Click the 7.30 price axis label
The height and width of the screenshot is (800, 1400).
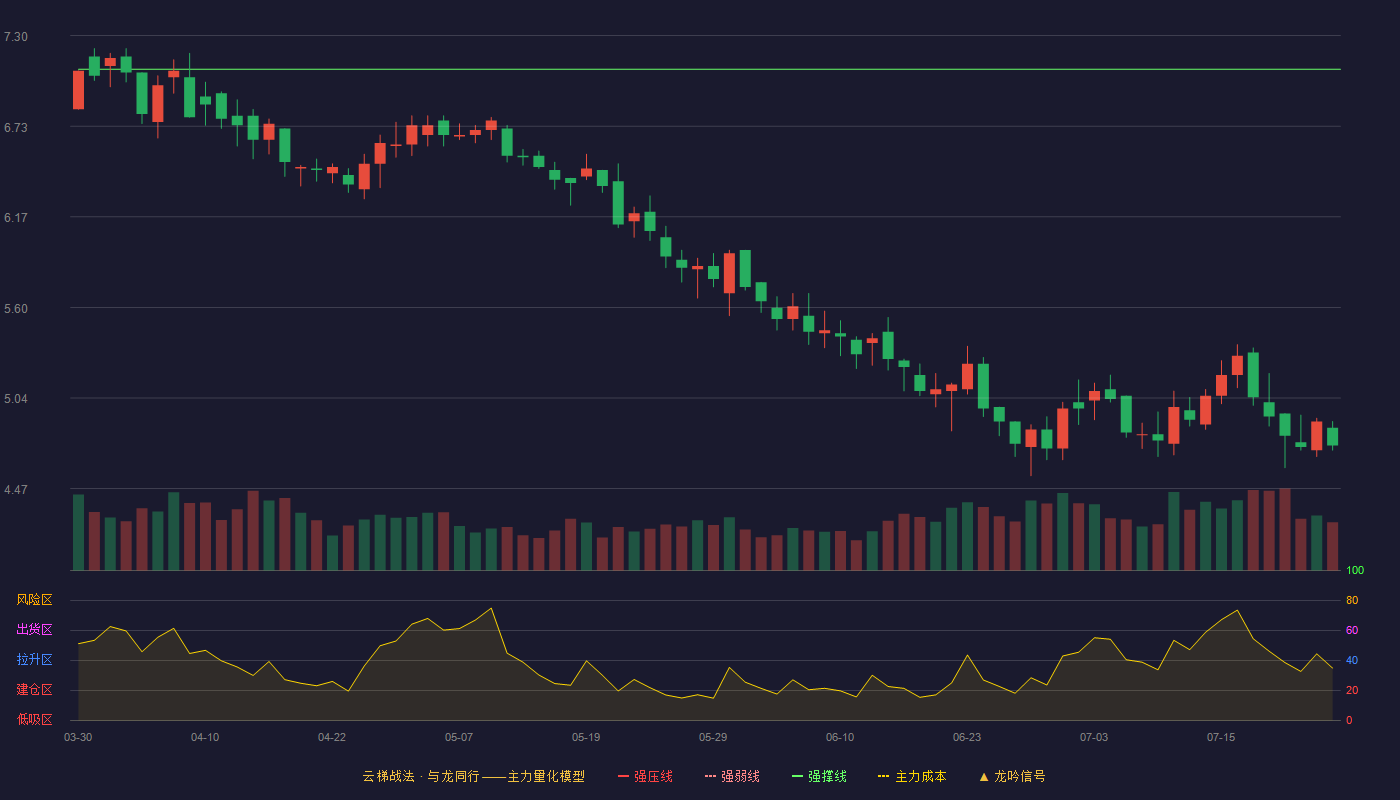click(16, 37)
